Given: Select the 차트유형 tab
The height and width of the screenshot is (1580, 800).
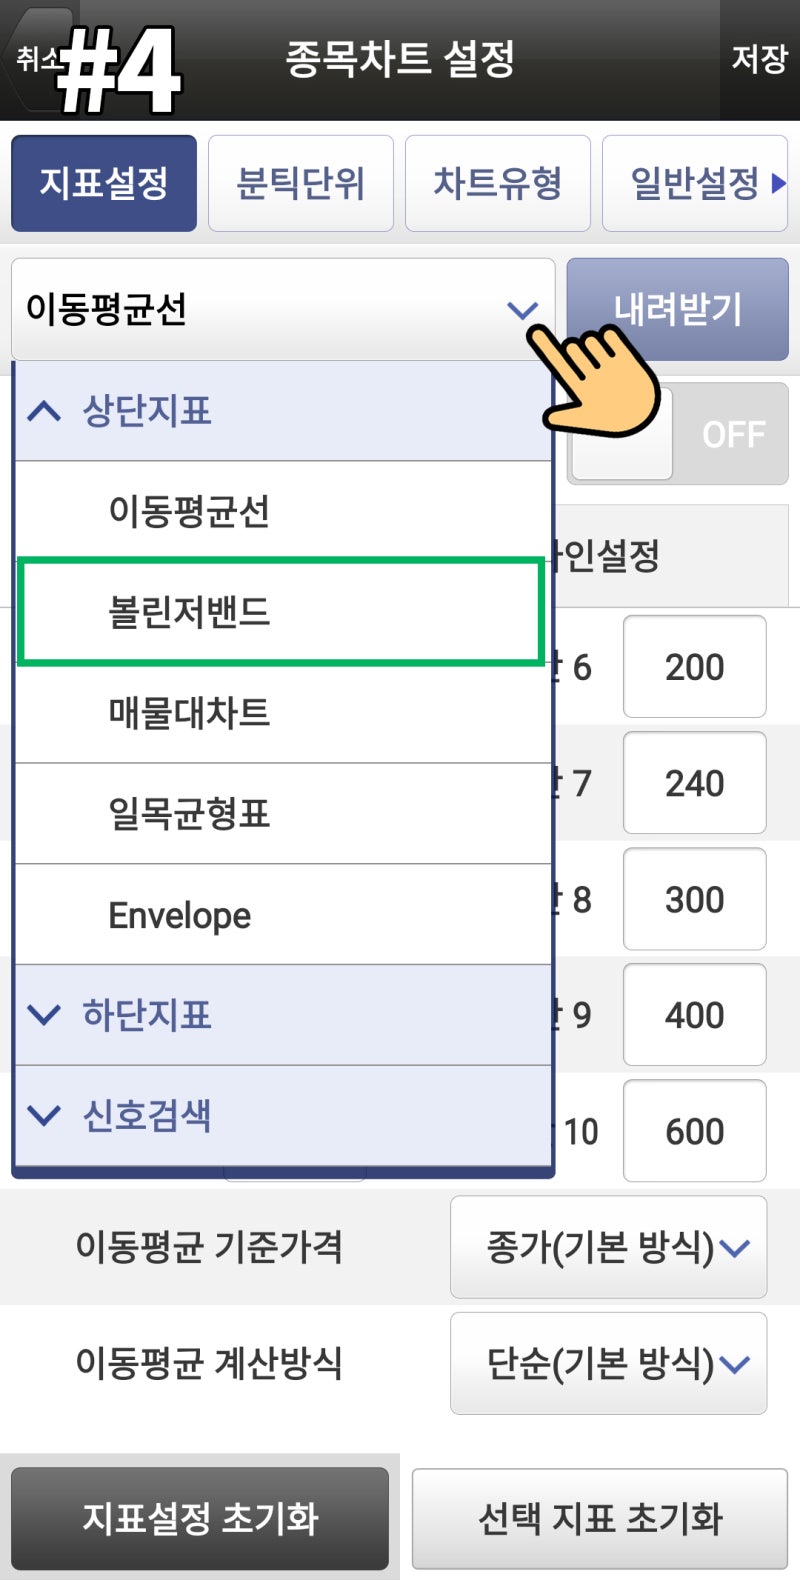Looking at the screenshot, I should point(498,183).
